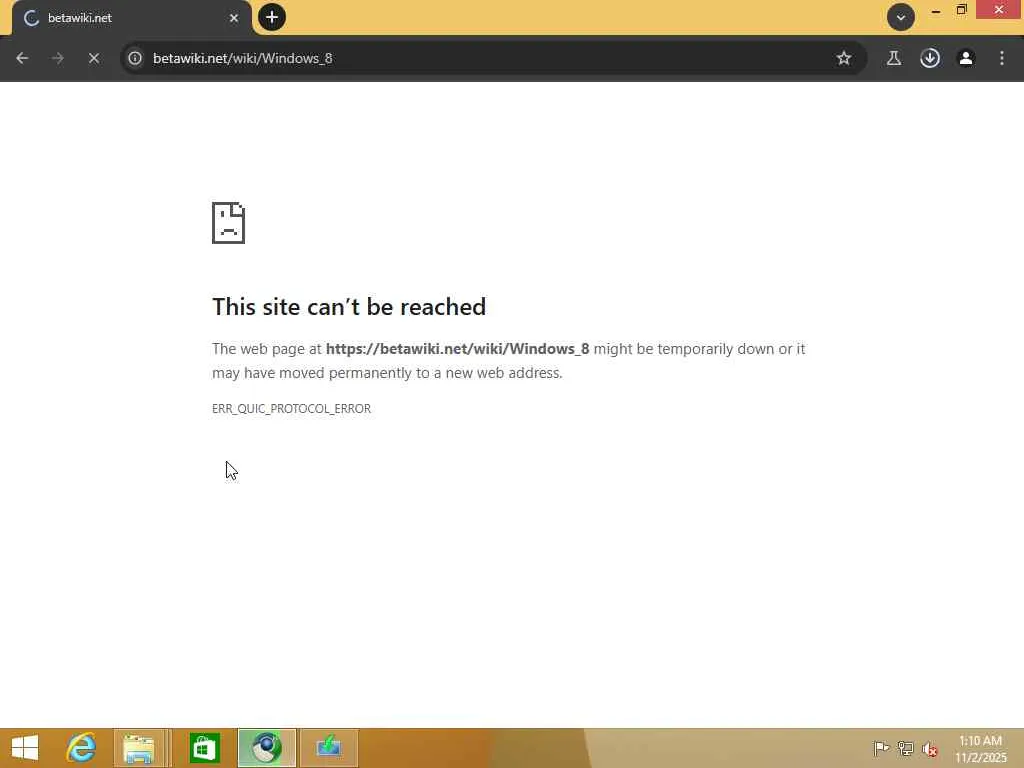
Task: Open the downloads icon in toolbar
Action: pos(930,58)
